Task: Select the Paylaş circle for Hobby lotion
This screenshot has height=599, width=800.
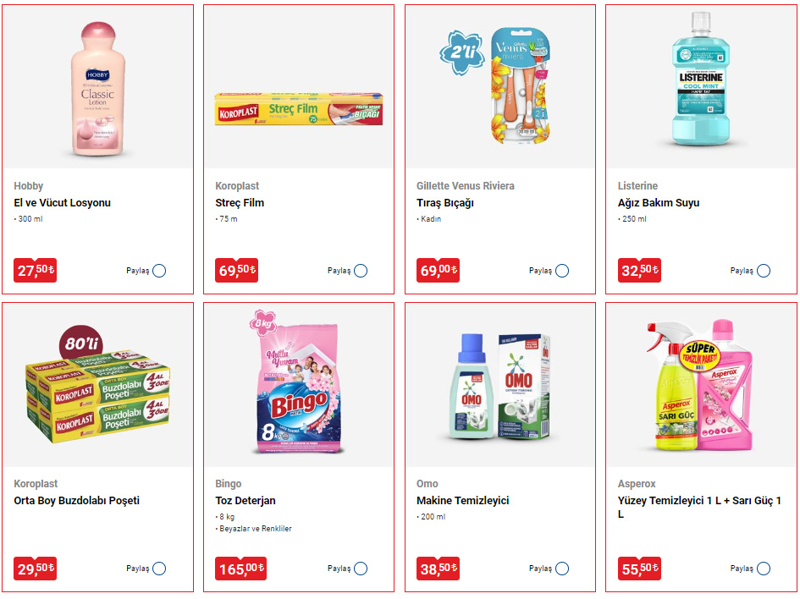Action: pyautogui.click(x=159, y=270)
